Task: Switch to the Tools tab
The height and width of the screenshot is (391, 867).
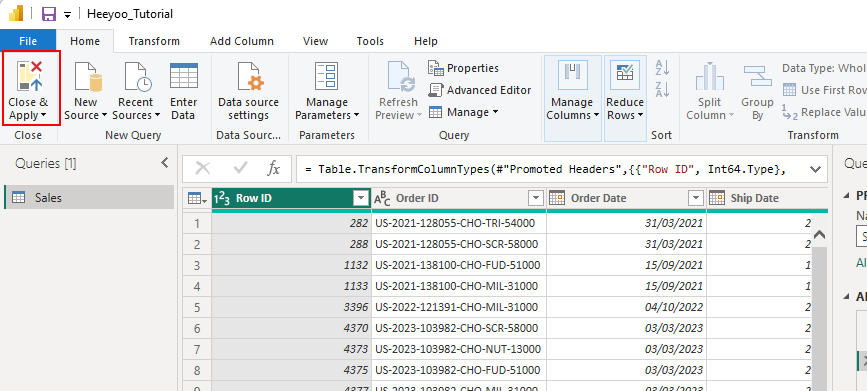Action: pos(370,41)
